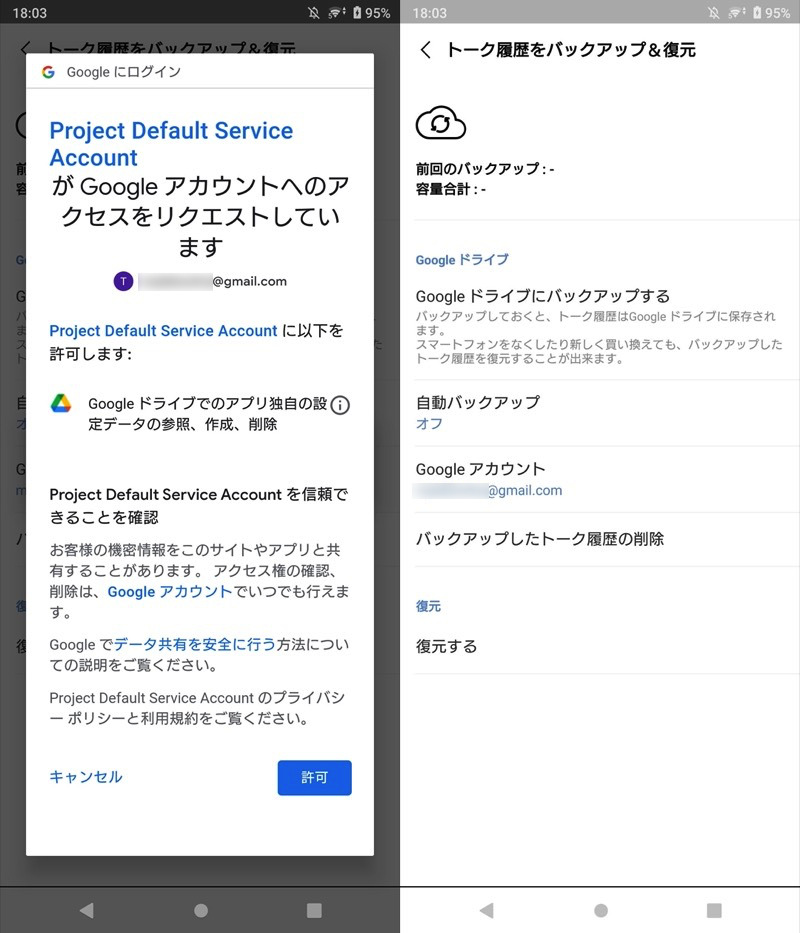
Task: Tap the Google Drive logo in permission dialog
Action: tap(62, 404)
